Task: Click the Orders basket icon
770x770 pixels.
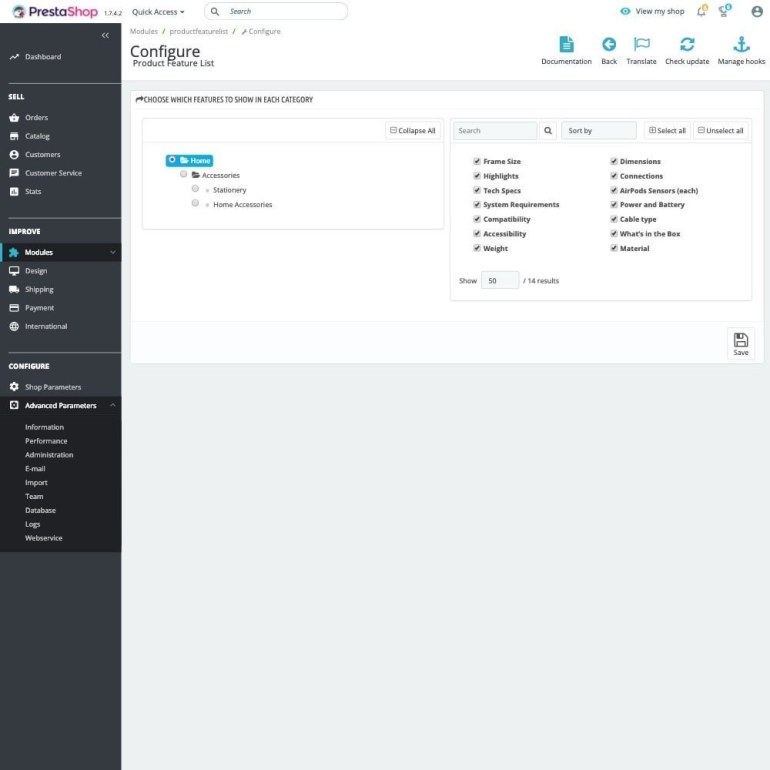Action: 14,118
